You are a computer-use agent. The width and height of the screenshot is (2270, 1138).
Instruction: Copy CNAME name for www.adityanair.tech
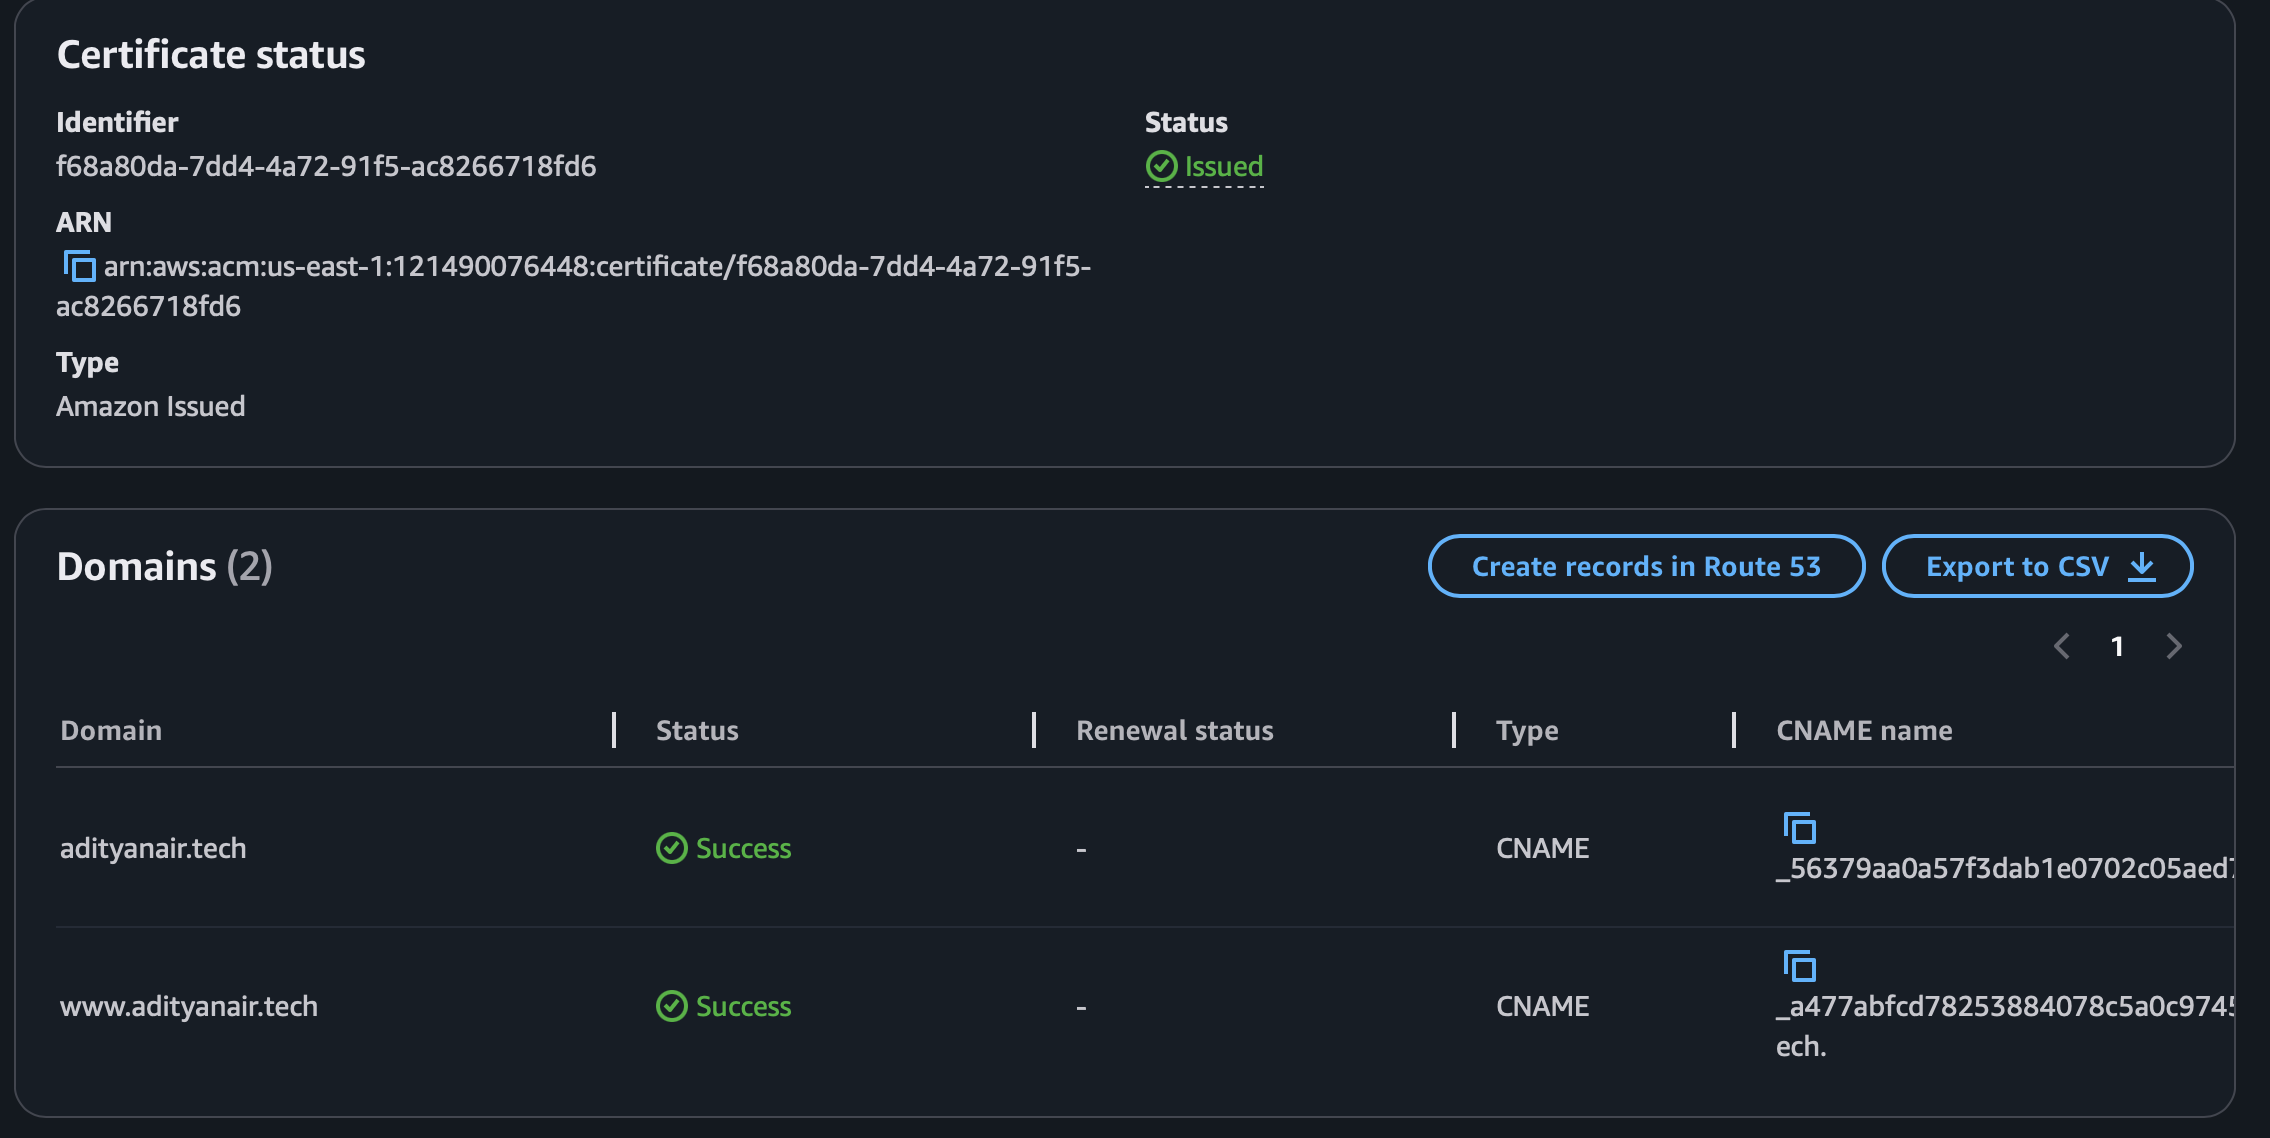(x=1799, y=966)
